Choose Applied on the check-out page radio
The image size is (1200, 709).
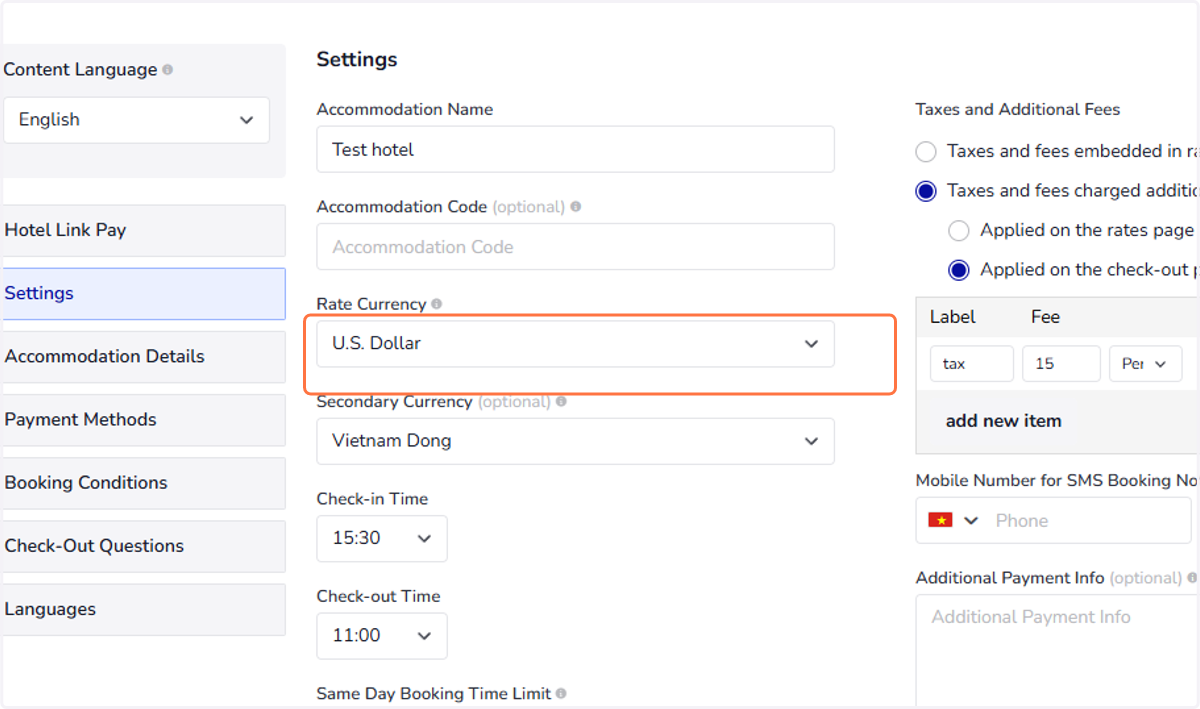[x=959, y=270]
